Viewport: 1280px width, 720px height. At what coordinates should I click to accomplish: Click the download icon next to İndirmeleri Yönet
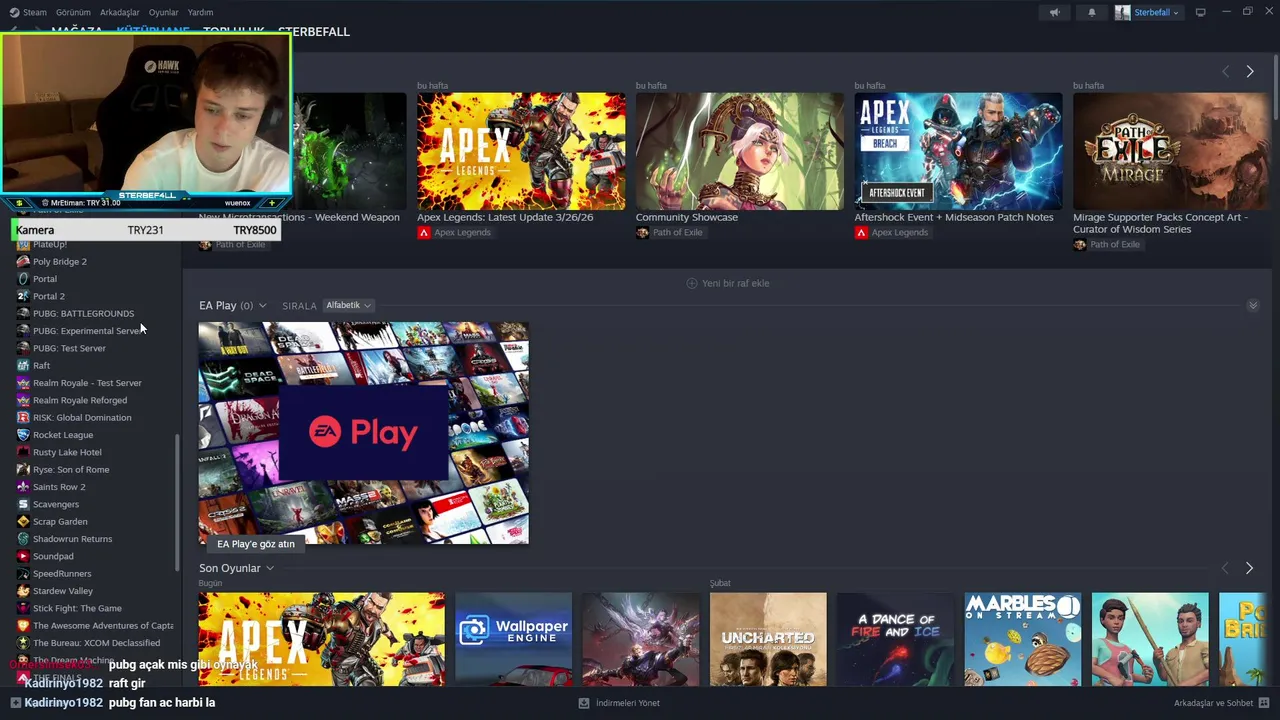584,703
